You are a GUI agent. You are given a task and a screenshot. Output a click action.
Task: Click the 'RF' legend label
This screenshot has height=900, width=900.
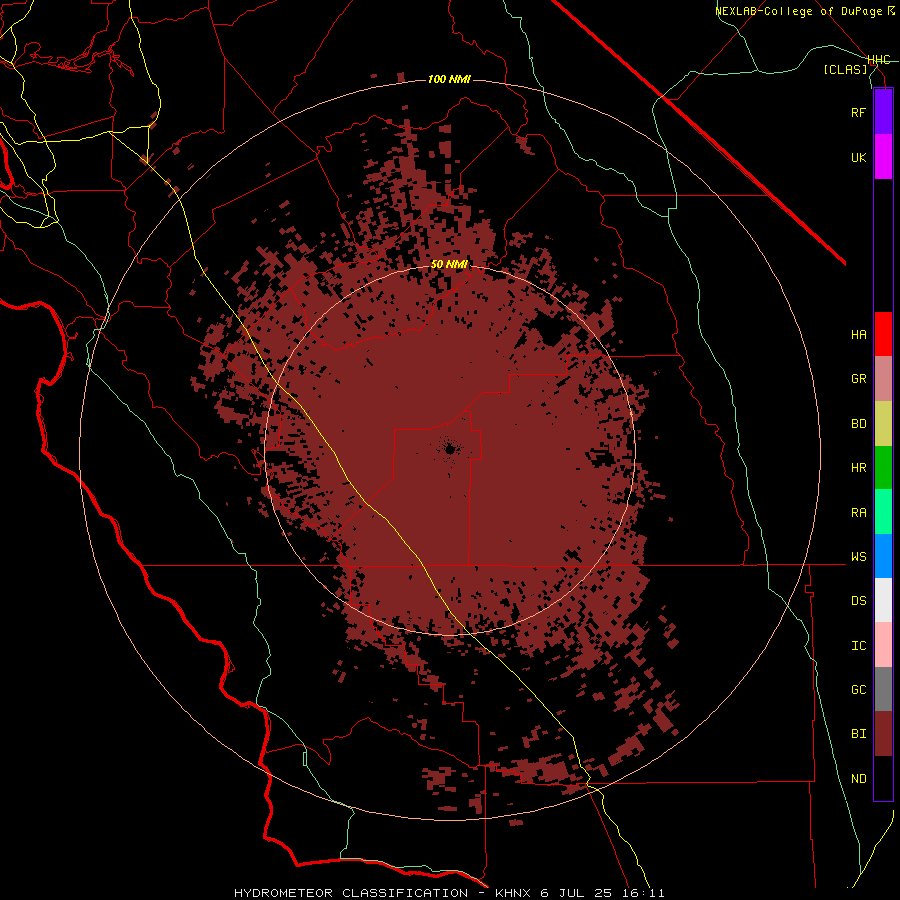(858, 112)
